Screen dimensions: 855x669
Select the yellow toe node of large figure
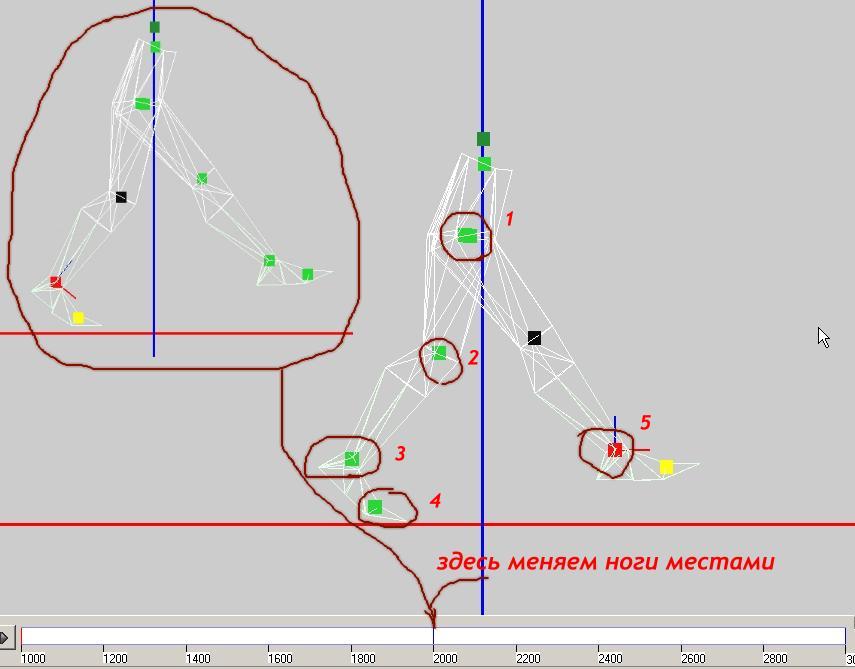click(666, 467)
